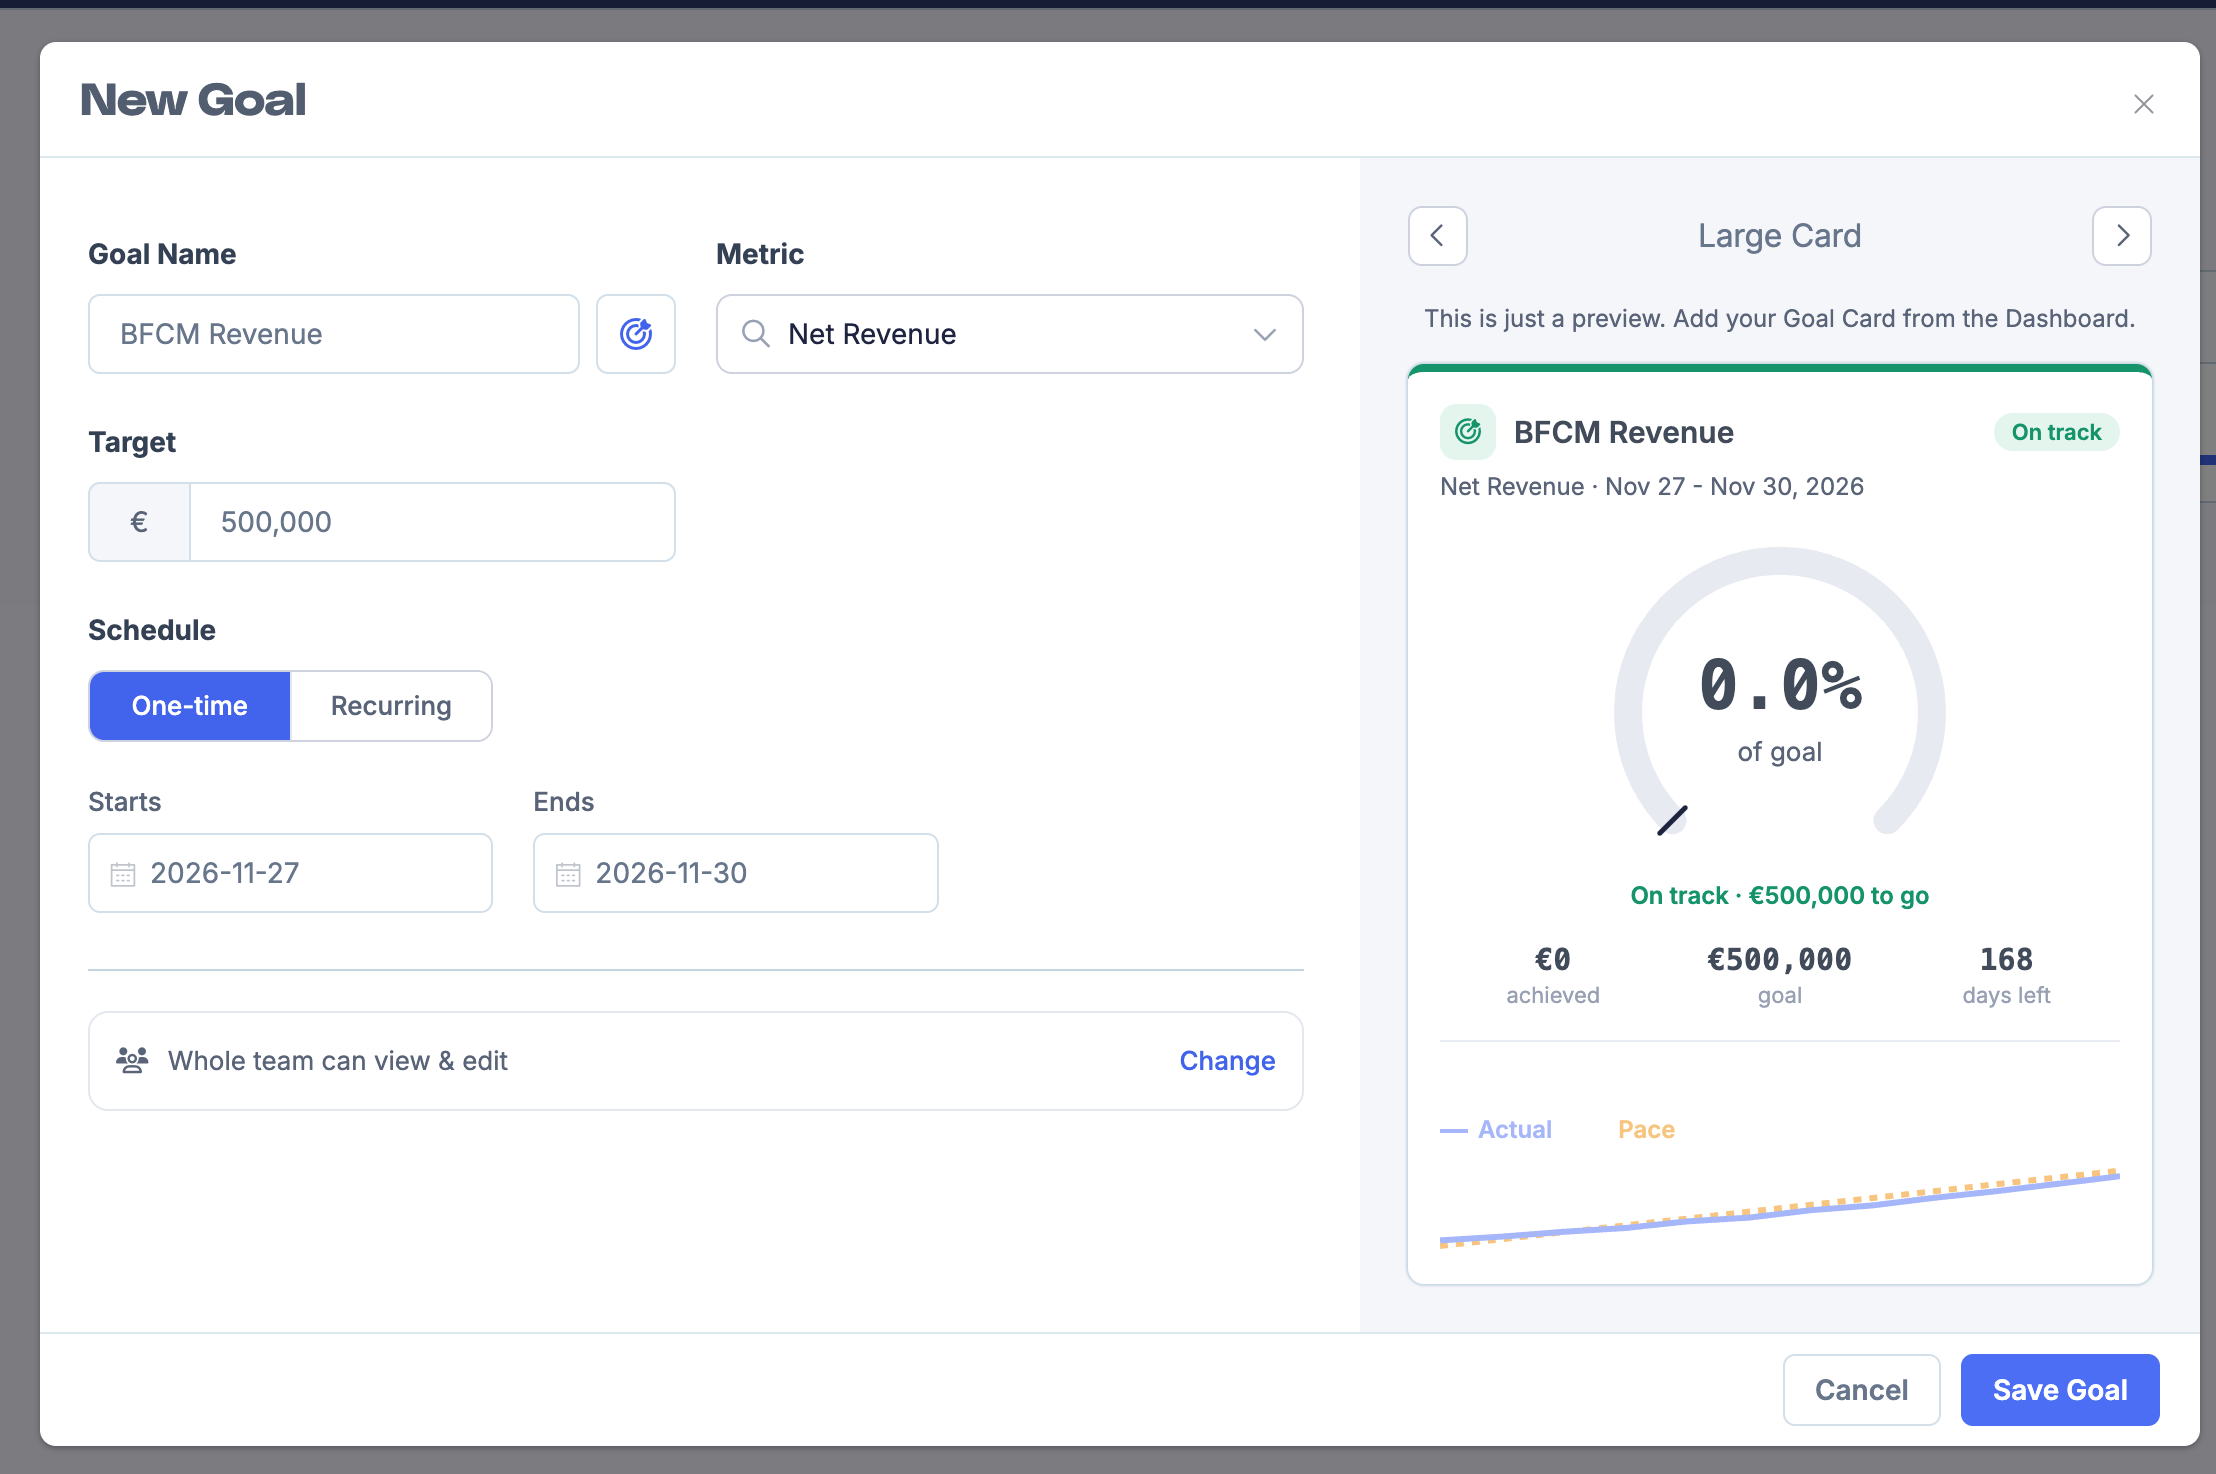Viewport: 2216px width, 1474px height.
Task: Click the 0.0% progress gauge
Action: [1780, 692]
